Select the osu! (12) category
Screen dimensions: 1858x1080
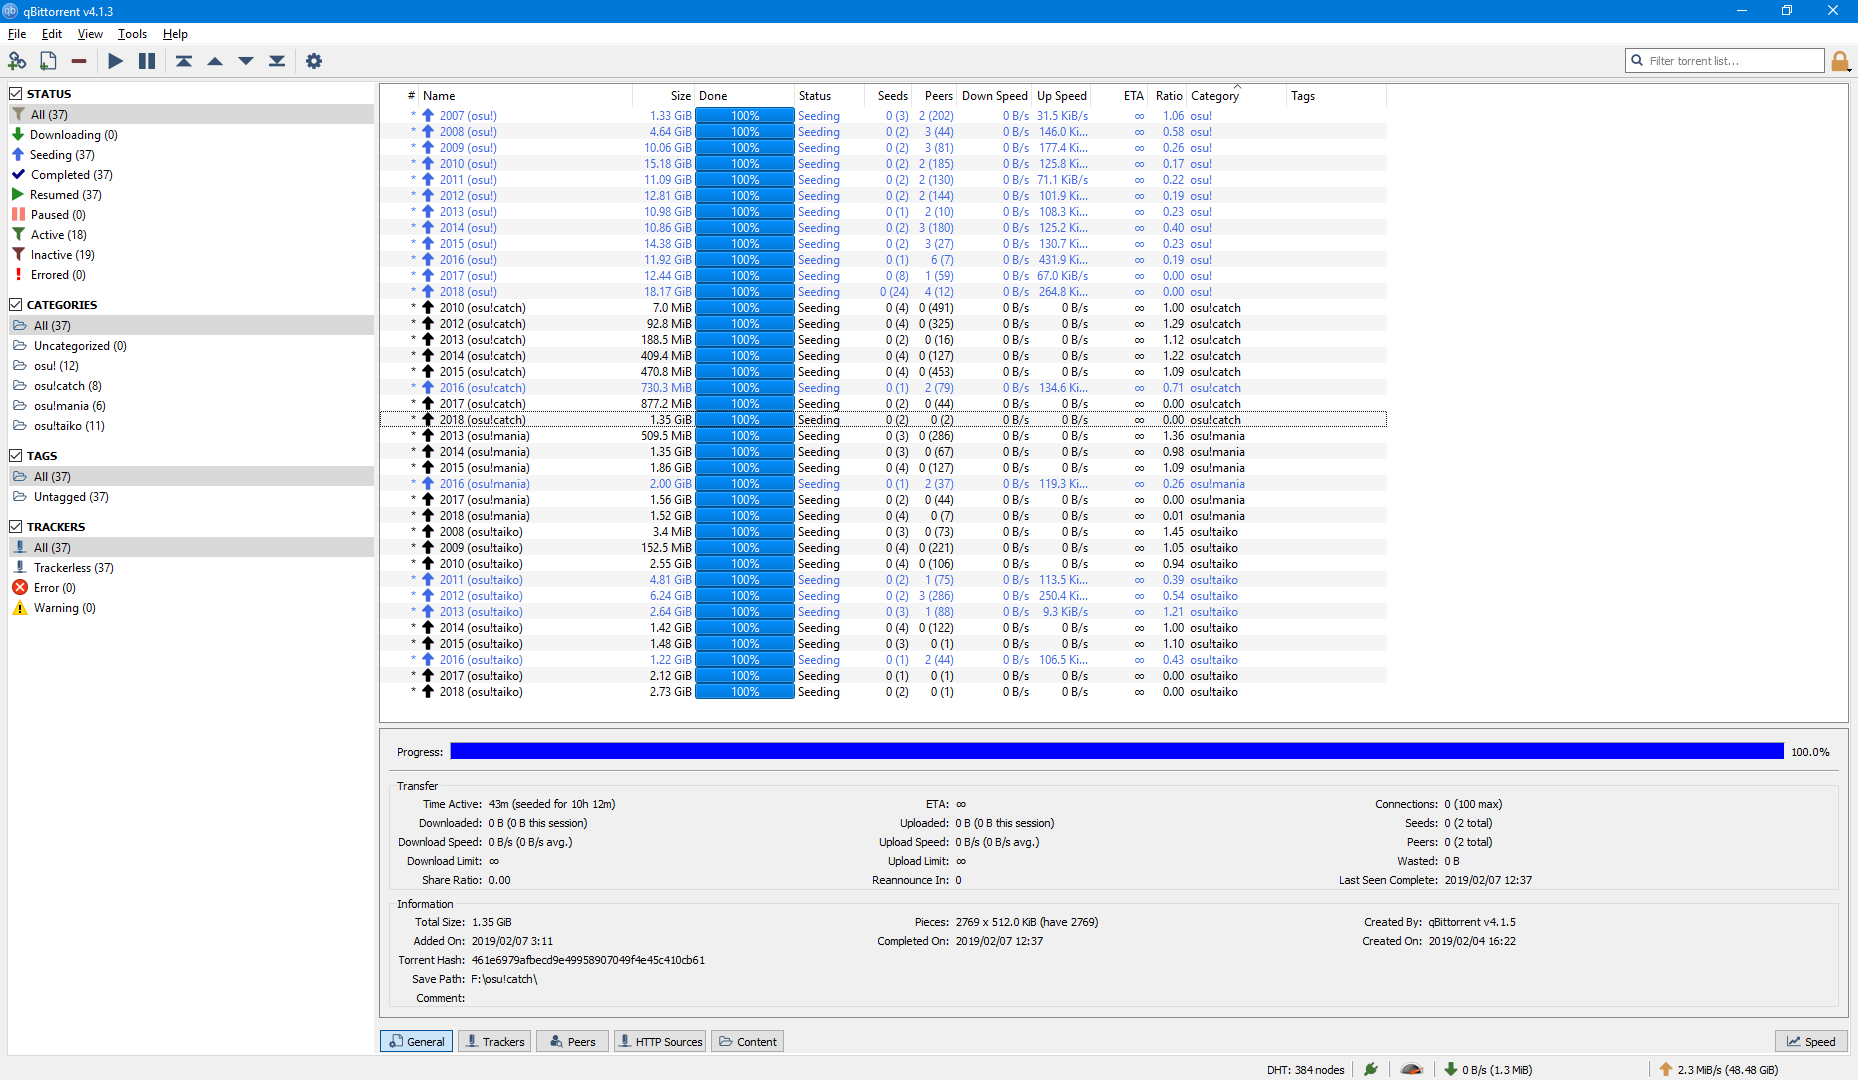click(191, 365)
